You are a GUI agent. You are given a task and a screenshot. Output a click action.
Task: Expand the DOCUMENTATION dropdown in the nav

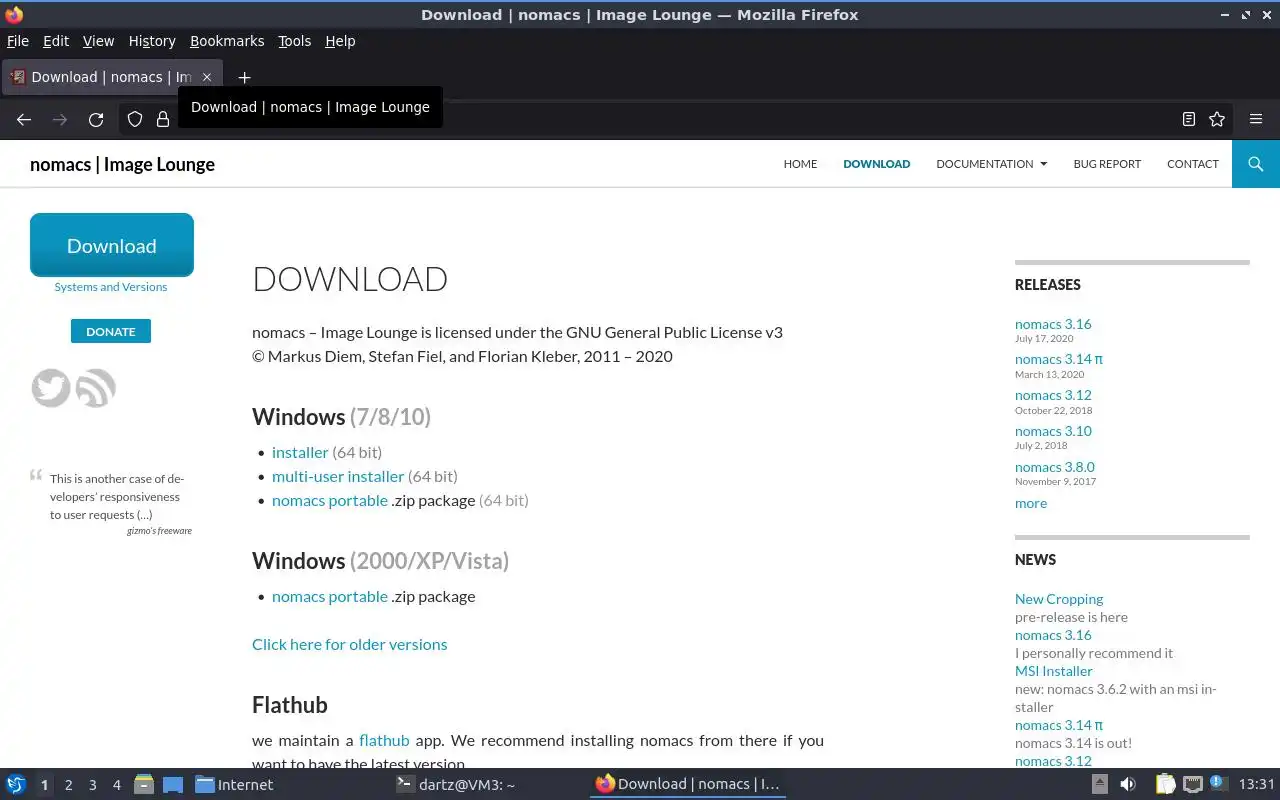(991, 164)
